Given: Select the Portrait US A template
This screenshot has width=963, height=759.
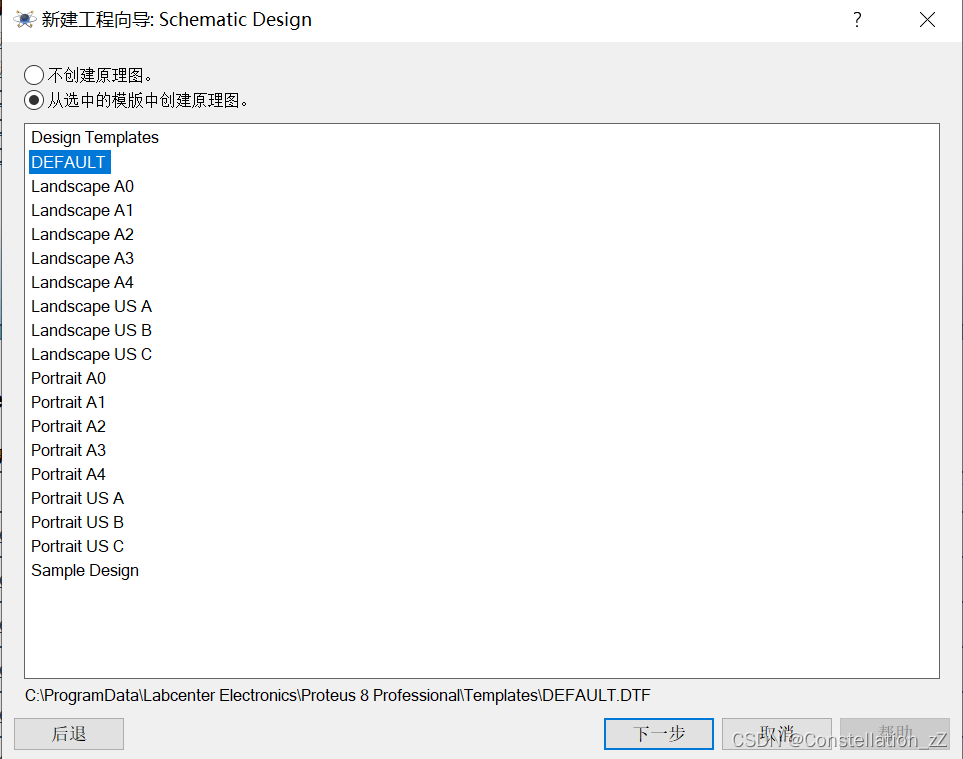Looking at the screenshot, I should coord(77,497).
